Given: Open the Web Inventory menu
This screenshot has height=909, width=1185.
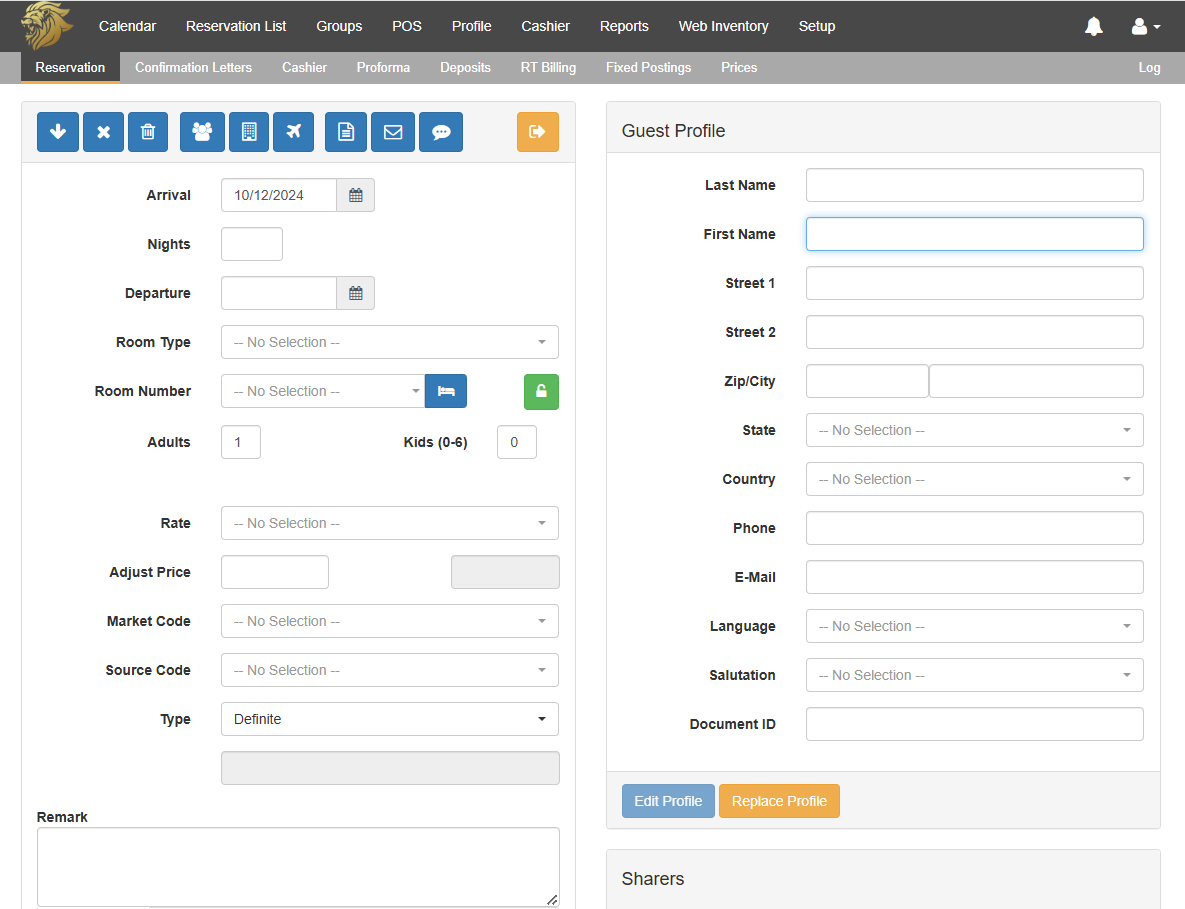Looking at the screenshot, I should [723, 26].
